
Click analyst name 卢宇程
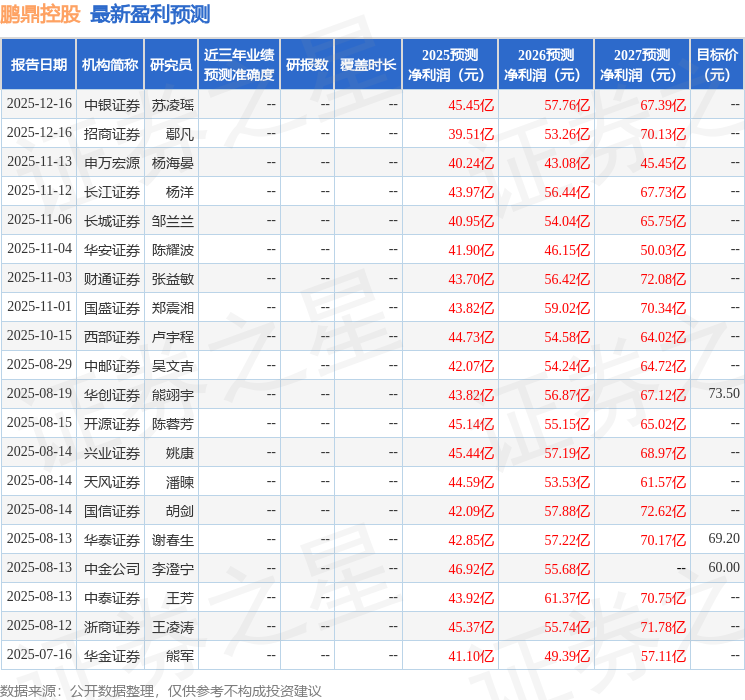[x=172, y=337]
